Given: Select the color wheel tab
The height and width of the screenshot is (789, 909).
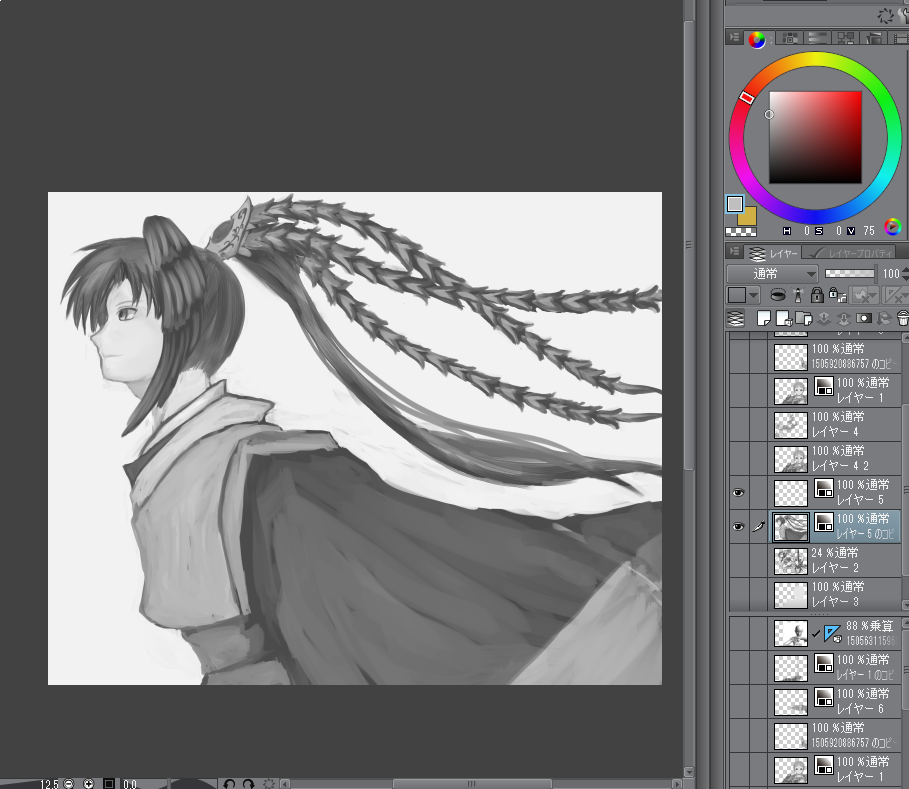Looking at the screenshot, I should coord(757,39).
